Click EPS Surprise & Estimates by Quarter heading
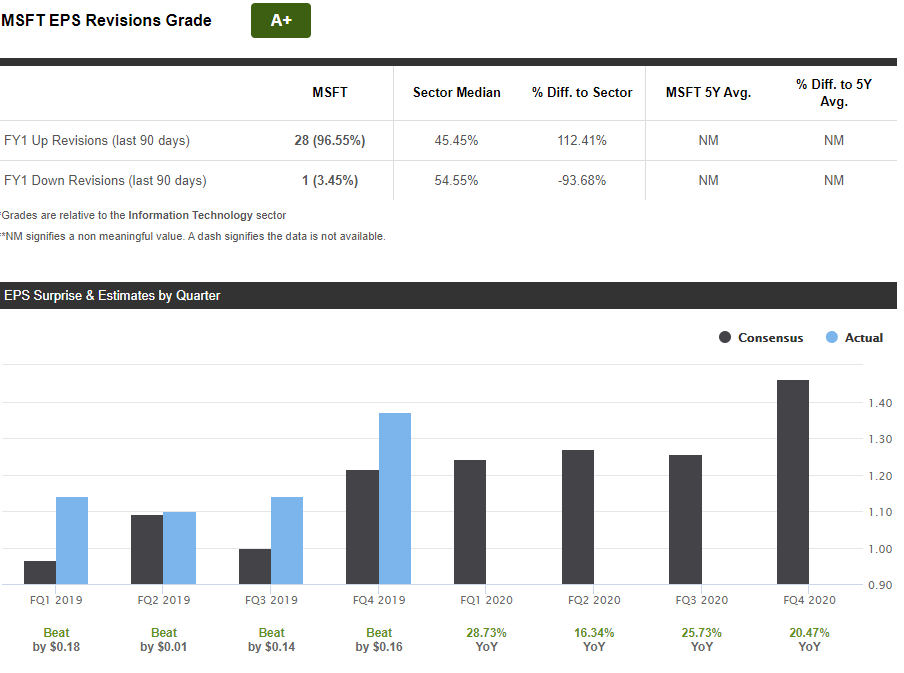Image resolution: width=904 pixels, height=673 pixels. coord(112,295)
